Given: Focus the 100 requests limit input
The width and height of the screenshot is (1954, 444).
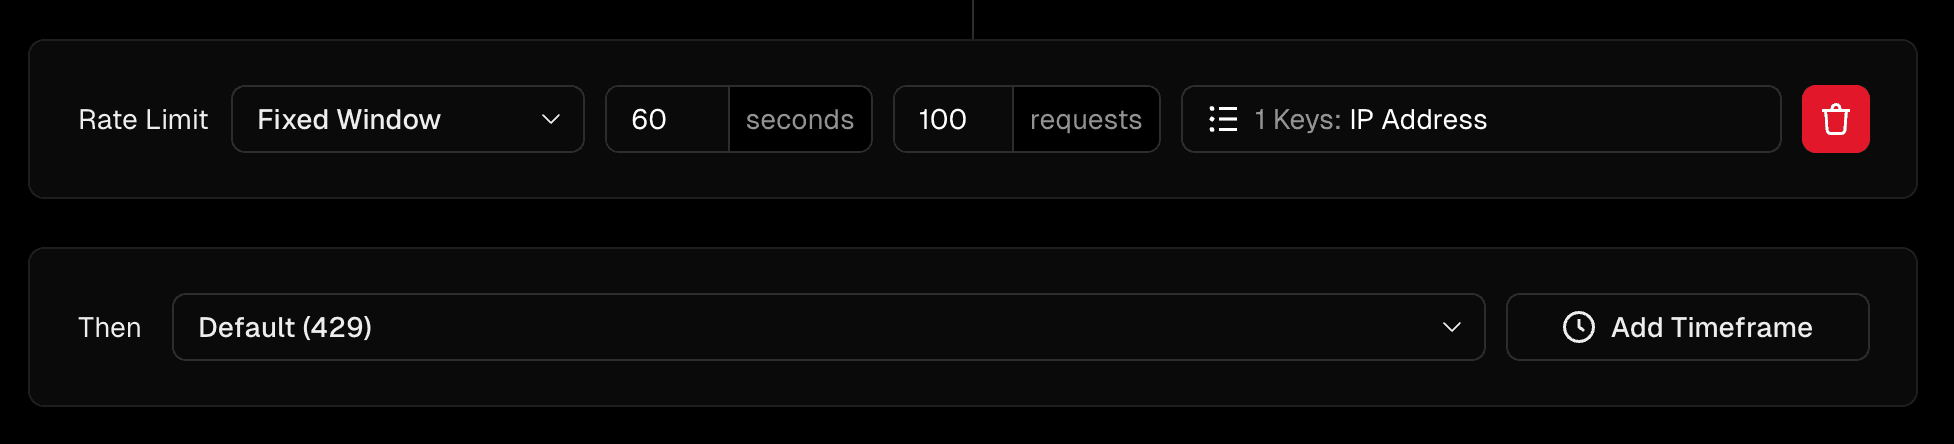Looking at the screenshot, I should click(953, 120).
